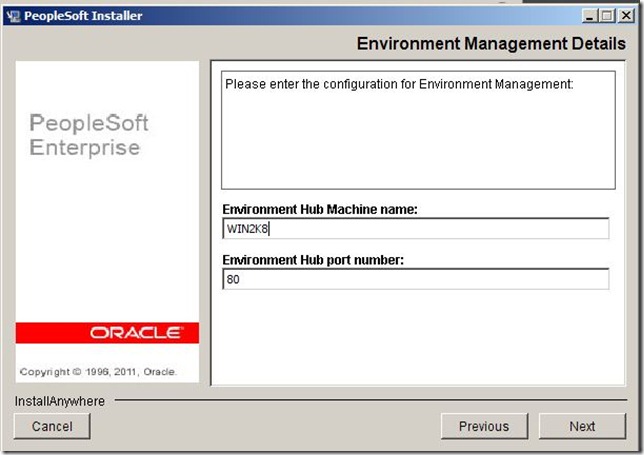Click the Oracle logo banner
Viewport: 644px width, 455px height.
[107, 333]
